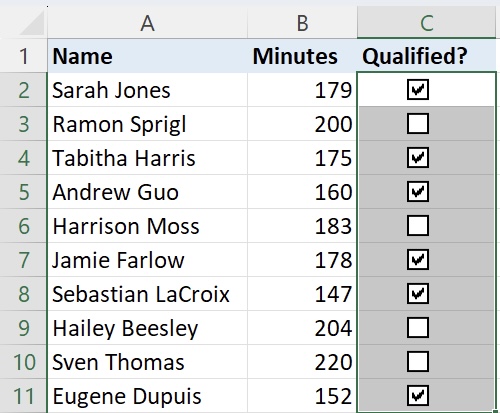Toggle Jamie Farlow's qualified checkbox

click(x=418, y=260)
